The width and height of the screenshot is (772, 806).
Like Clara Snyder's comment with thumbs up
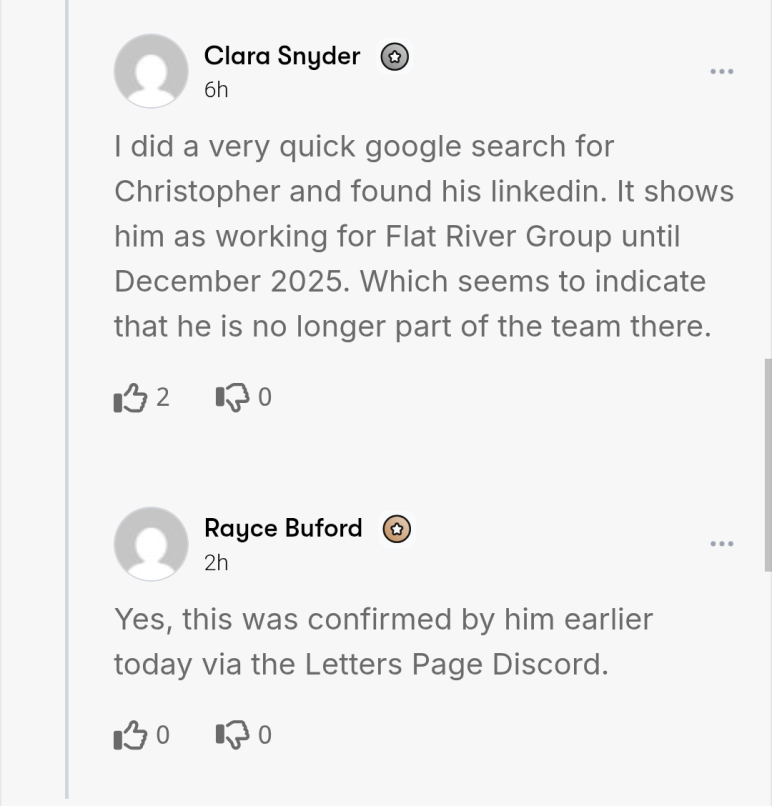point(130,398)
